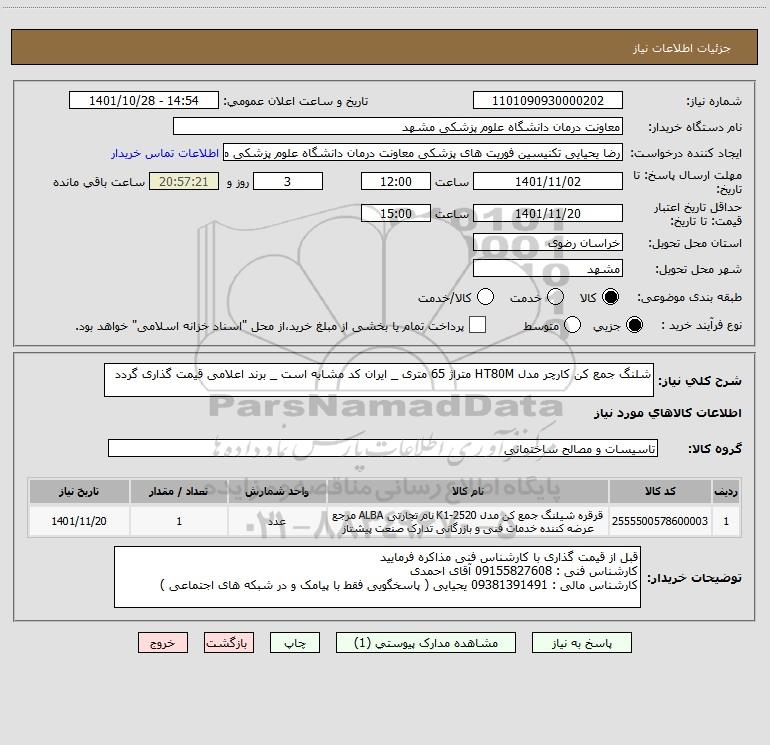
Task: Click the goods group field تاسیسات و مصالح ساختمانی
Action: tap(383, 448)
